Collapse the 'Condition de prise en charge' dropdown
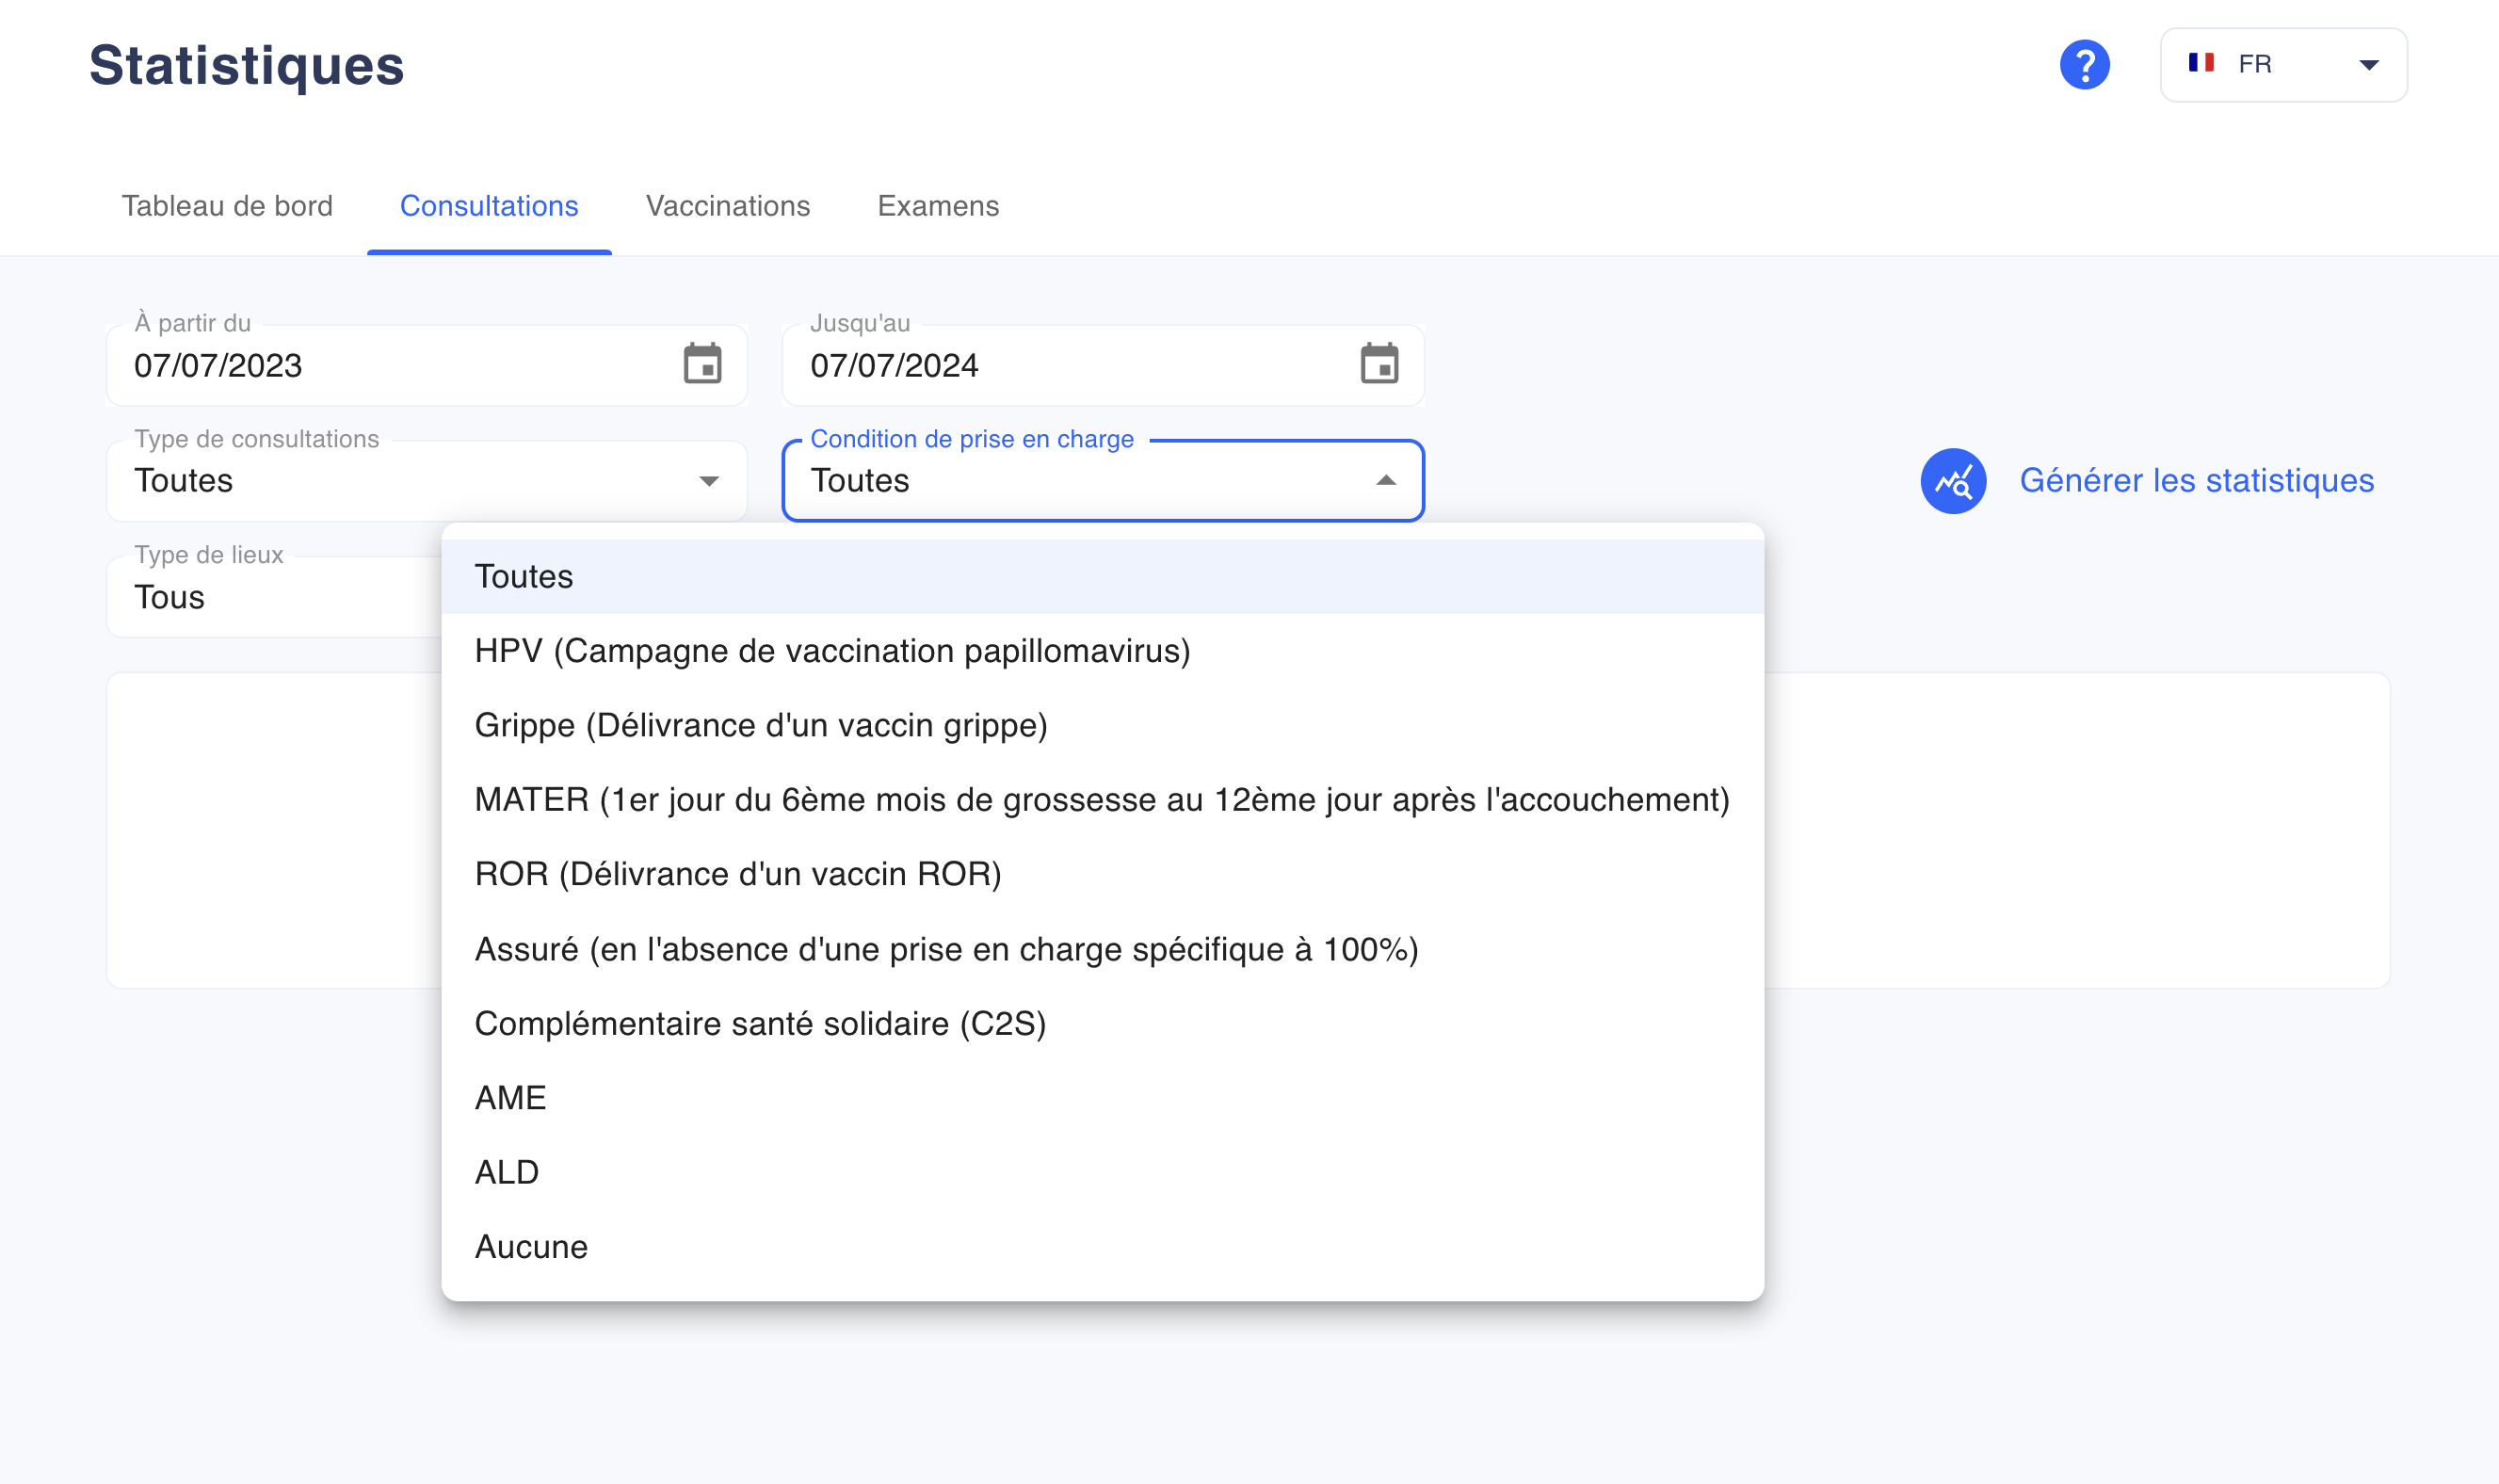The height and width of the screenshot is (1484, 2499). point(1103,481)
